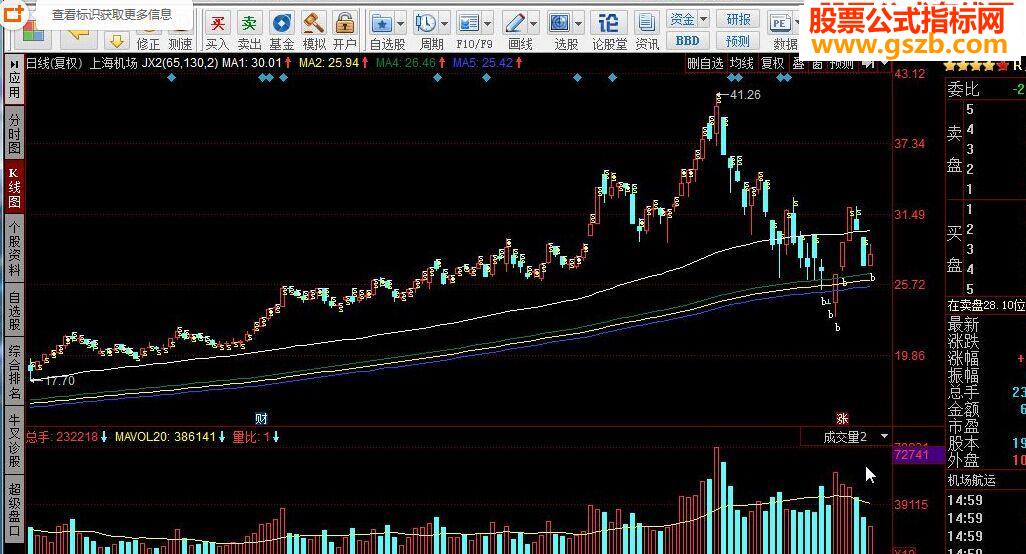This screenshot has width=1026, height=554.
Task: Click the red arrow after MA5: 25.42
Action: click(x=520, y=63)
